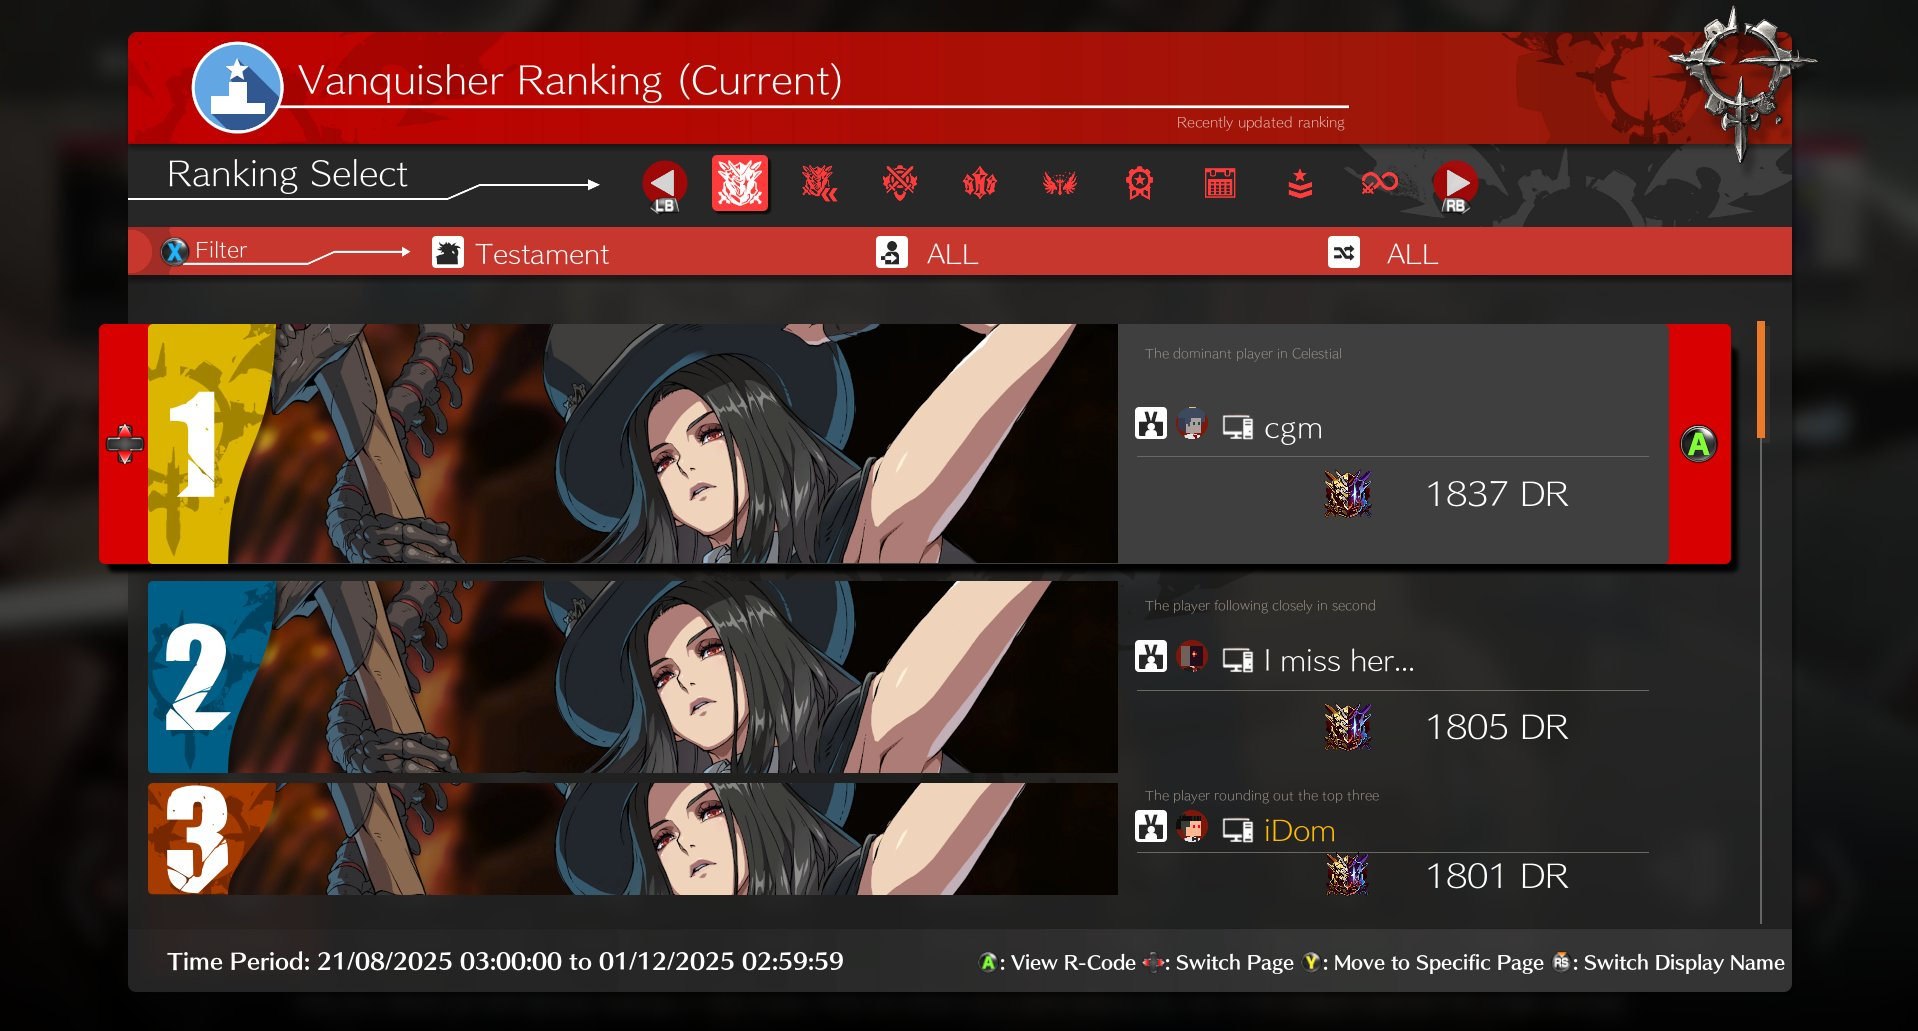The image size is (1918, 1031).
Task: Click the 1837 DR rating value
Action: tap(1497, 494)
